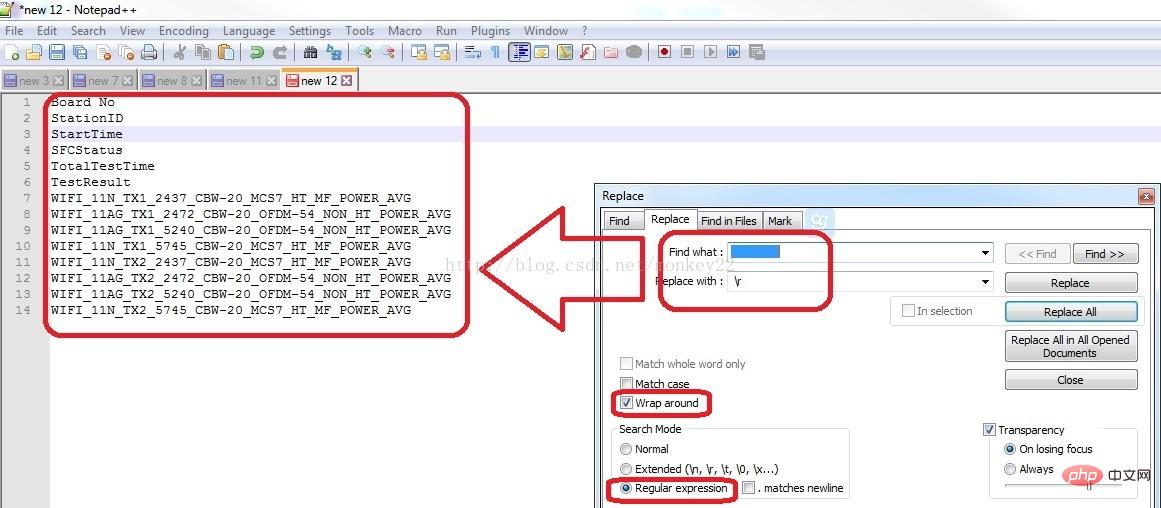Click the StationID line in editor
This screenshot has height=508, width=1161.
[87, 118]
